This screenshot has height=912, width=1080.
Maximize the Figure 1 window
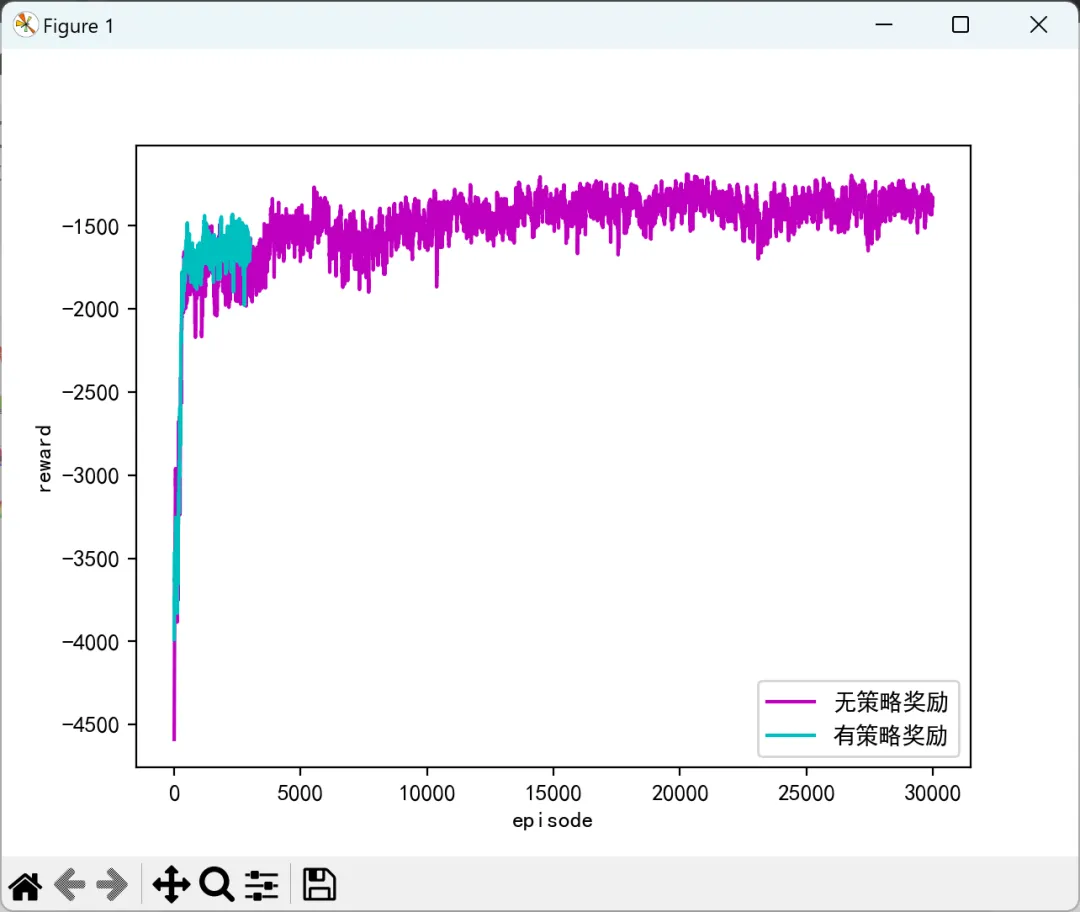pos(960,25)
